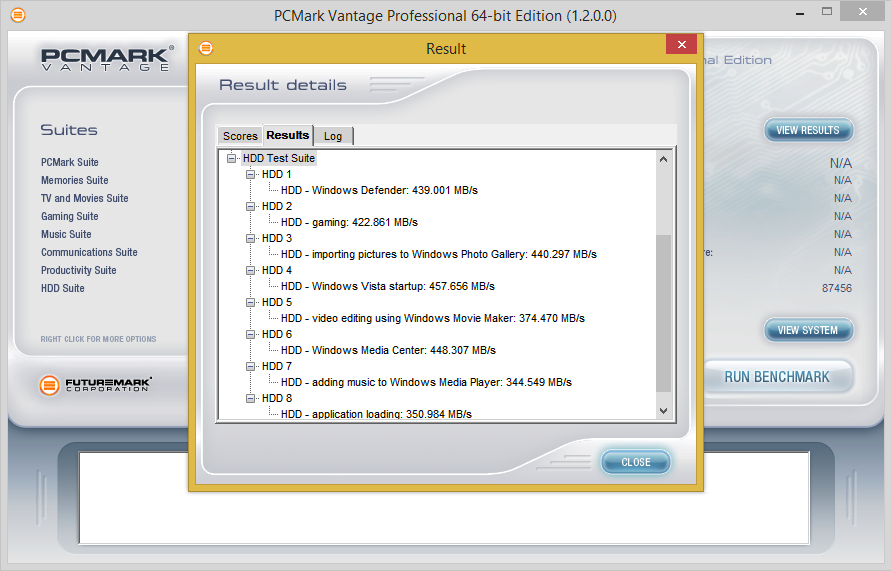Collapse the HDD Test Suite tree node
Viewport: 891px width, 571px height.
tap(232, 158)
